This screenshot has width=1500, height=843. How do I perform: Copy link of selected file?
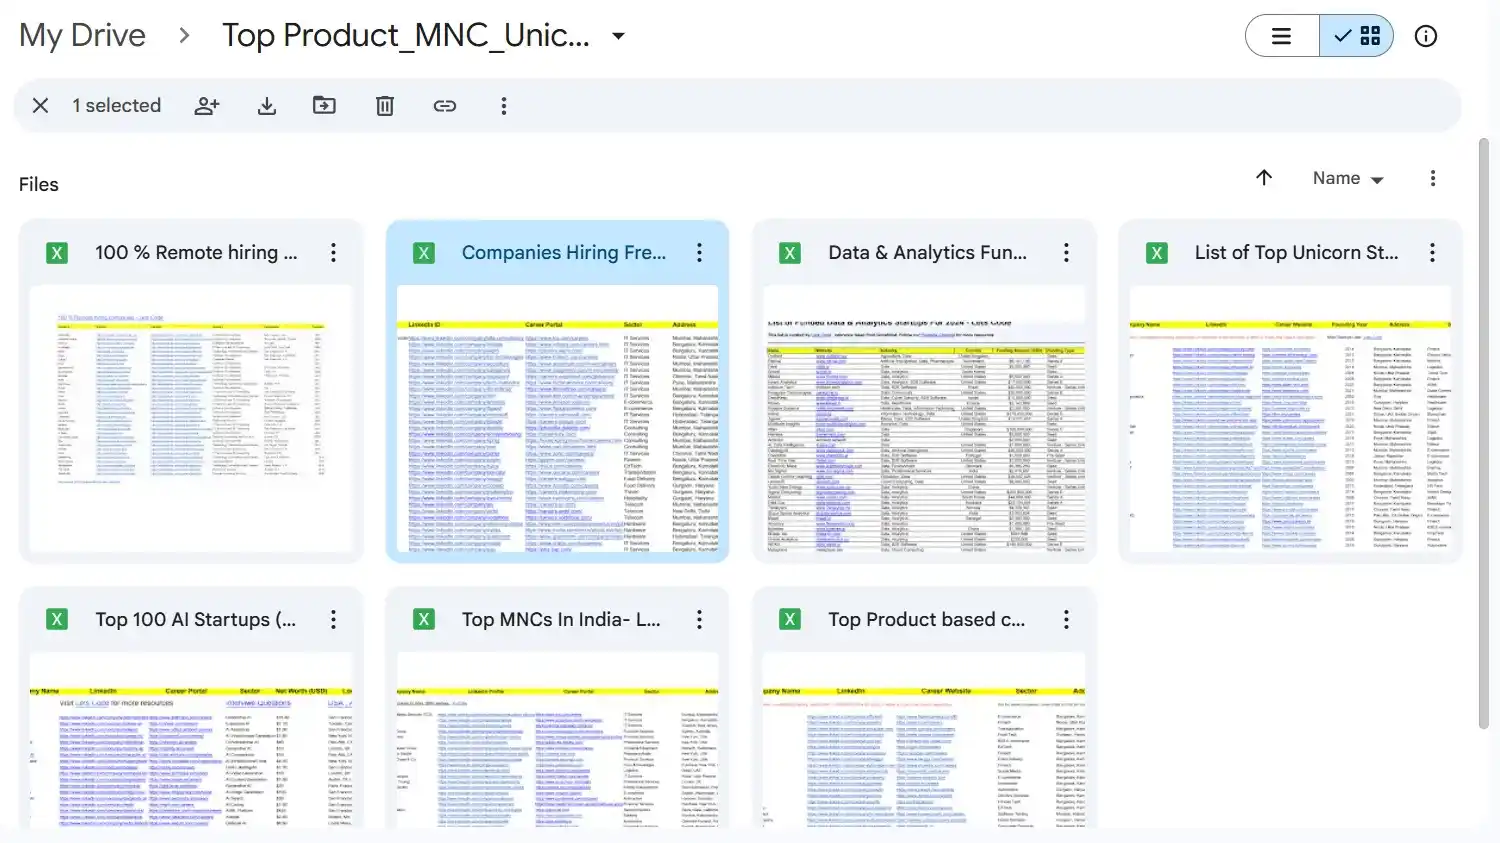(445, 105)
